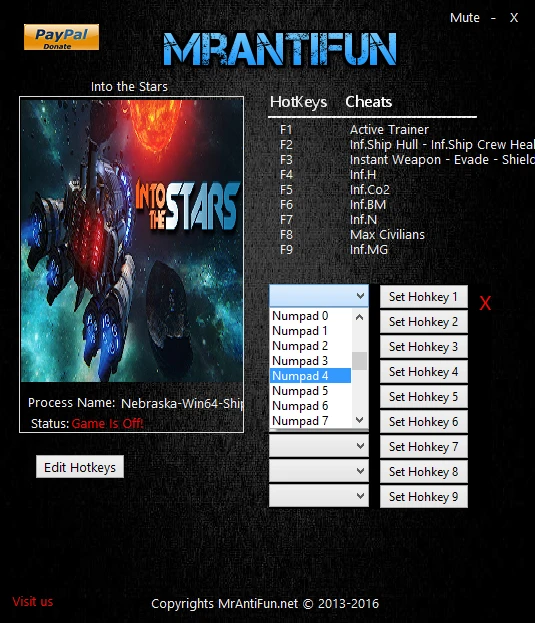Pick Numpad 5 from the list

click(x=310, y=391)
